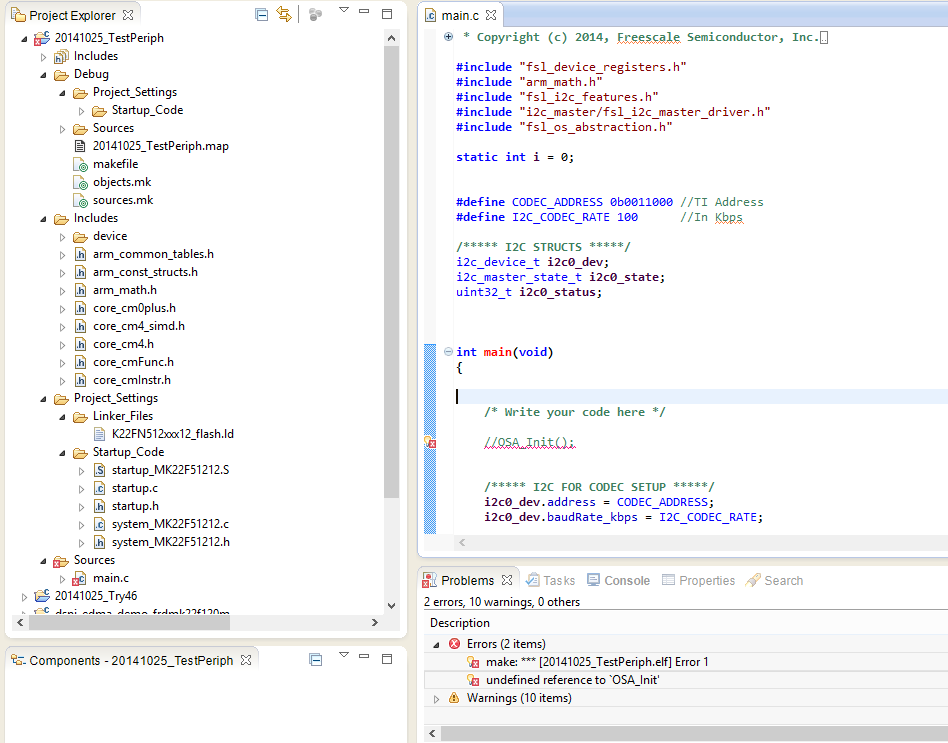The image size is (948, 743).
Task: Expand the device folder
Action: tap(62, 237)
